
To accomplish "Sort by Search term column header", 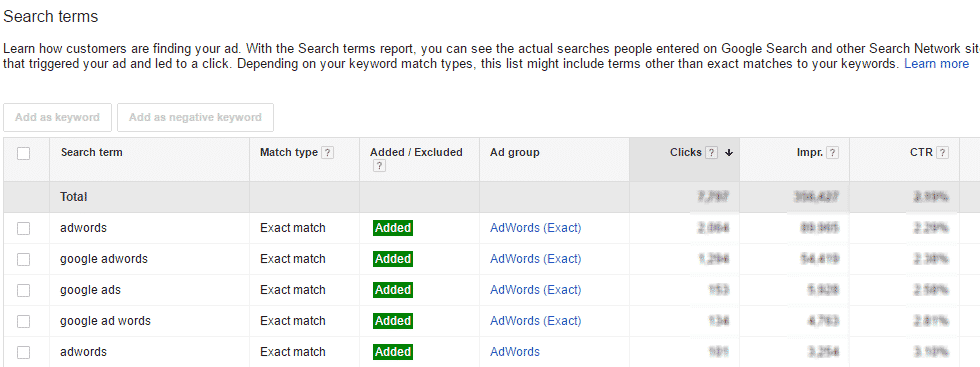I will click(x=91, y=153).
